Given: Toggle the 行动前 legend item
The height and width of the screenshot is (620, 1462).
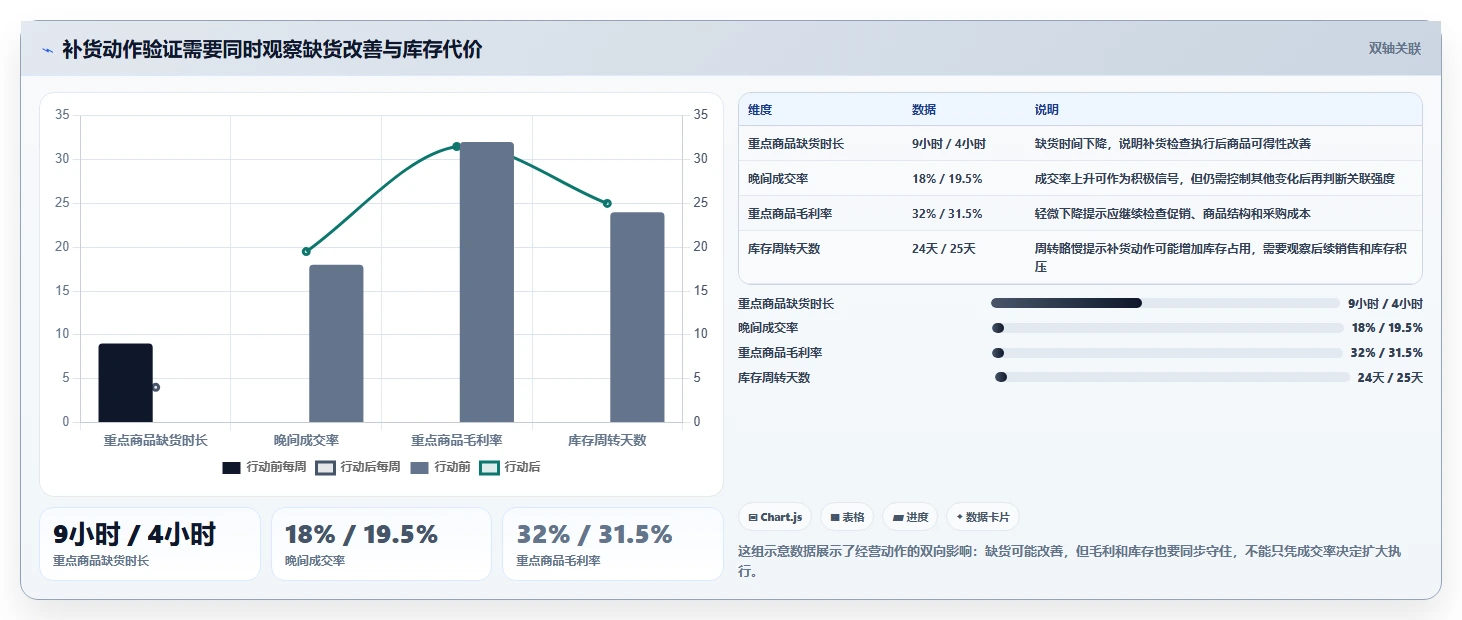Looking at the screenshot, I should (x=440, y=467).
